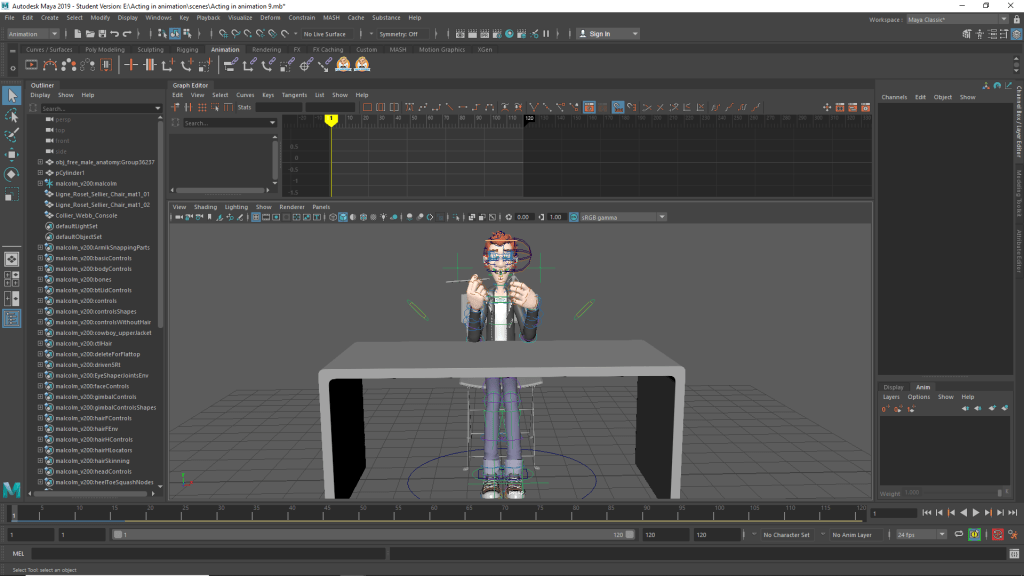Pick the Rotate tool in the toolbox
This screenshot has height=576, width=1024.
(12, 174)
